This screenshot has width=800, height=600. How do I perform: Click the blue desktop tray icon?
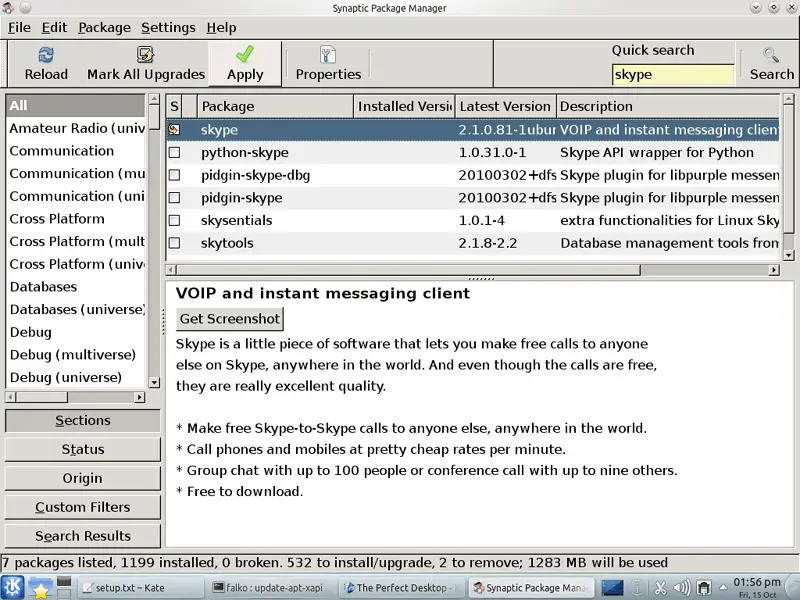(x=612, y=588)
